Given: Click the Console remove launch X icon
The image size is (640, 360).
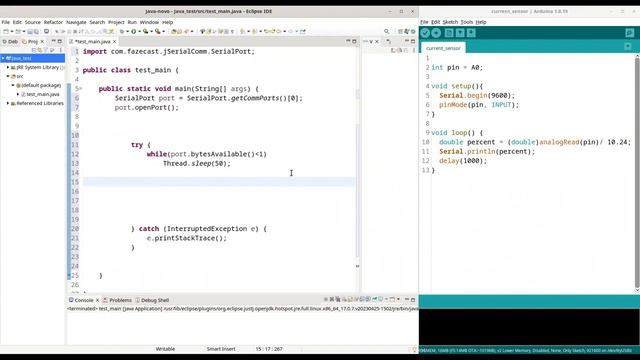Looking at the screenshot, I should click(x=332, y=300).
